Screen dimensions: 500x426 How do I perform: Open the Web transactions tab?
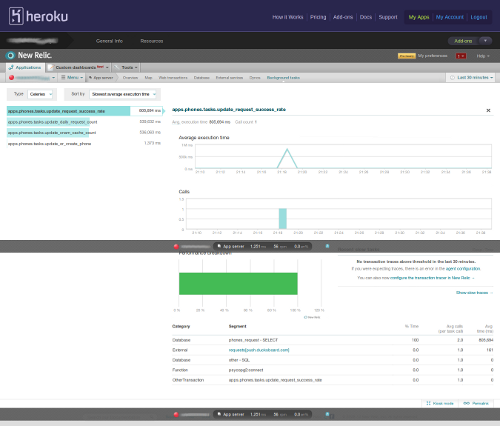click(173, 78)
